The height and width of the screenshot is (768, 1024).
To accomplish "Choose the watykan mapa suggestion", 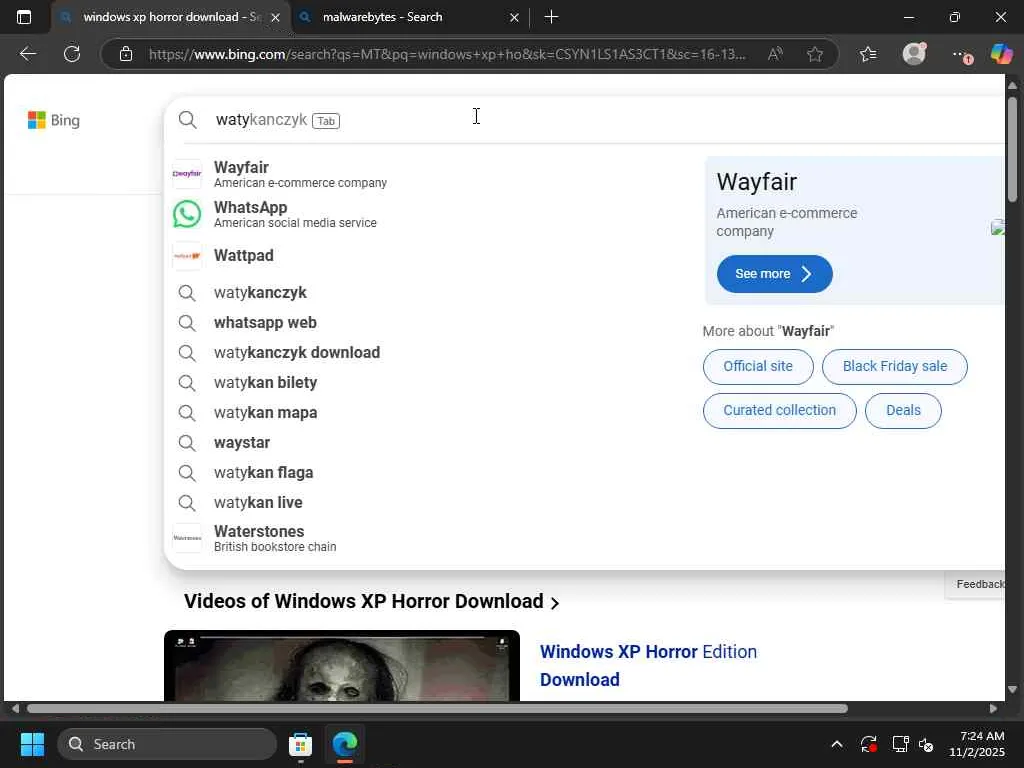I will (x=265, y=413).
